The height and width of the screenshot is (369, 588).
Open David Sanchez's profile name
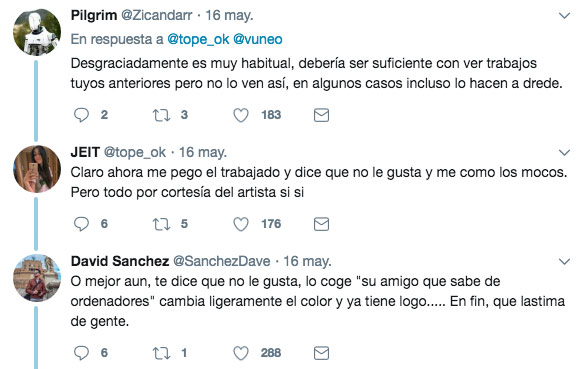120,261
